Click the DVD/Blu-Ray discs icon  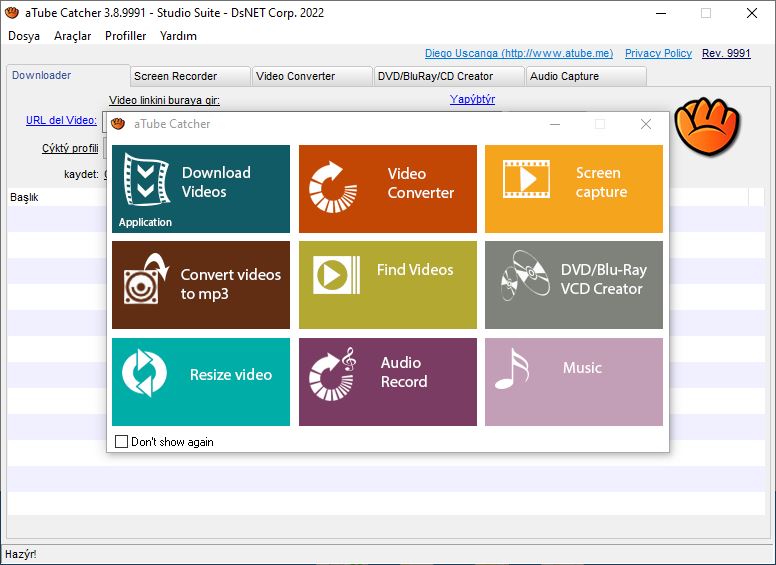tap(525, 276)
